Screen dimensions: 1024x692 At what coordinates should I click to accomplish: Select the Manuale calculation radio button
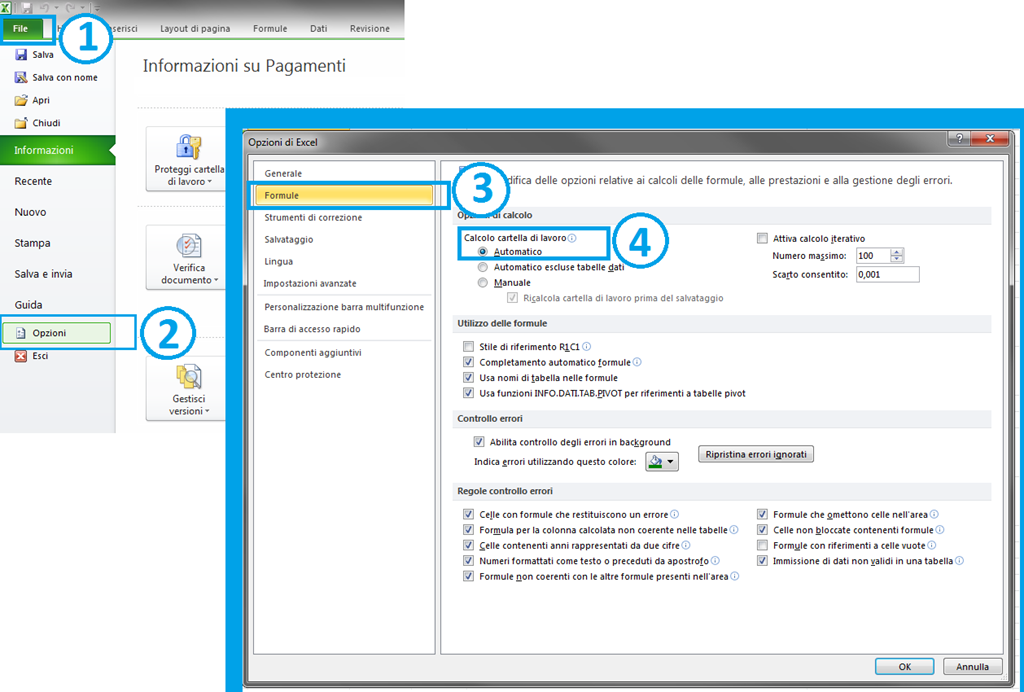pos(484,283)
